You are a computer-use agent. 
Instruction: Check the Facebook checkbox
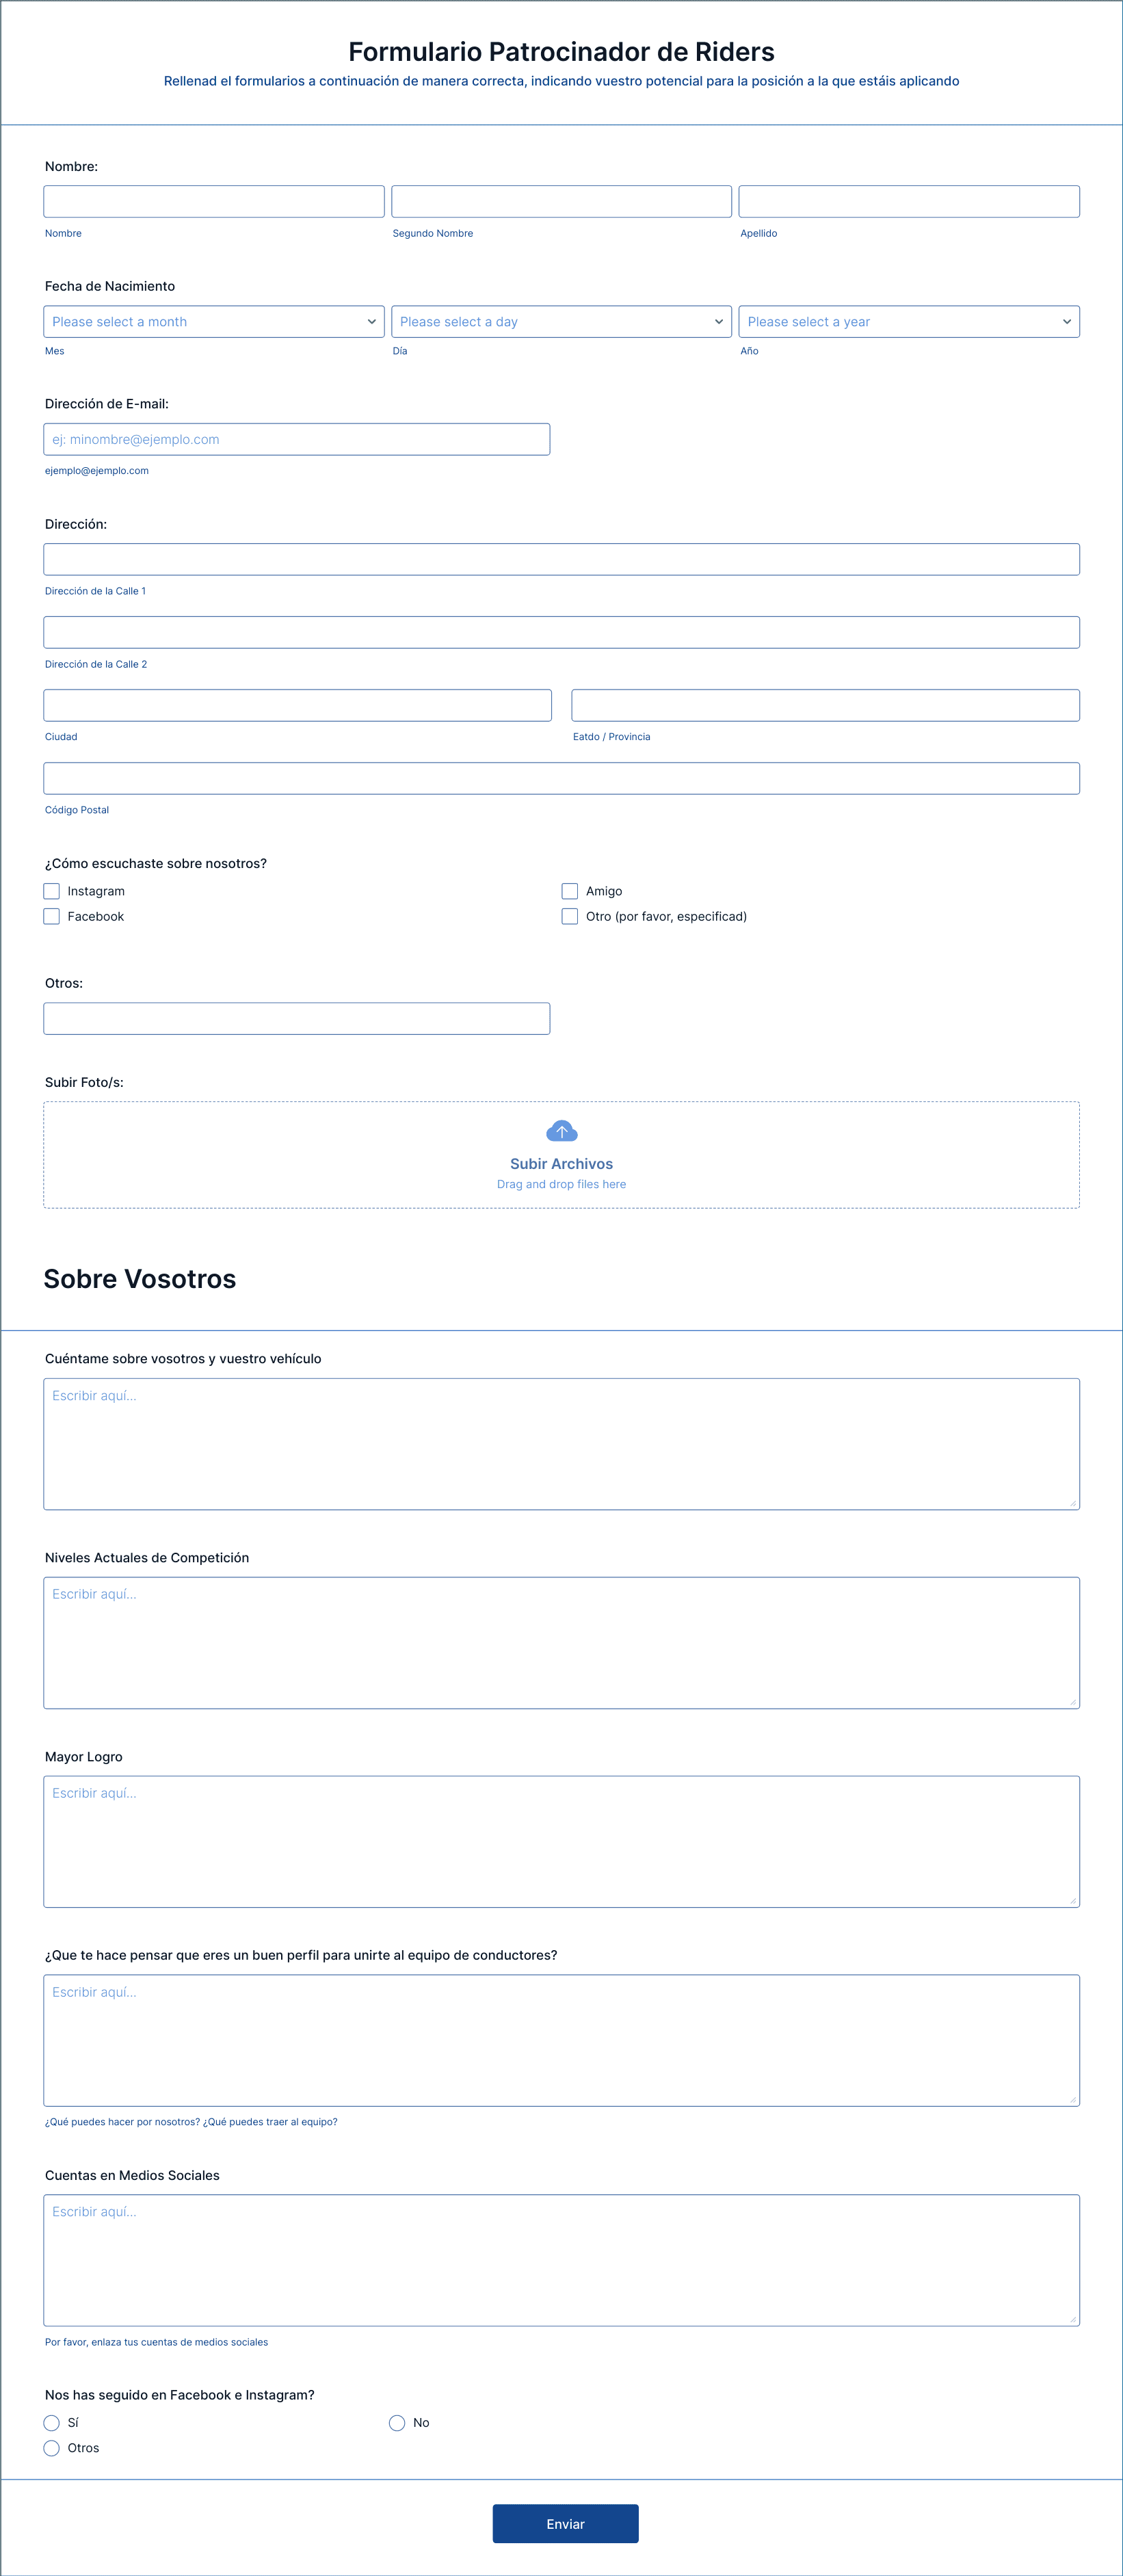point(52,916)
